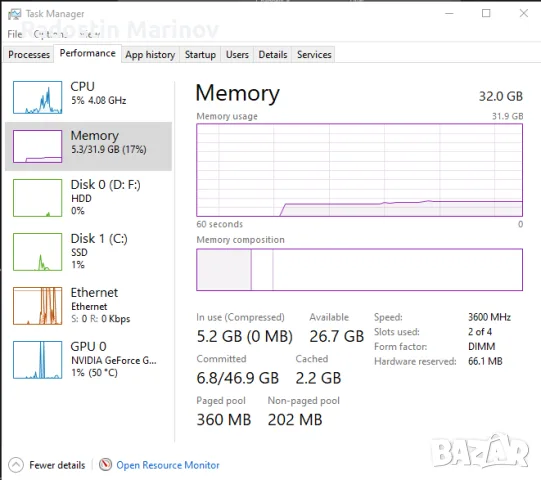Click the Memory composition bar
Image resolution: width=541 pixels, height=480 pixels.
pos(360,270)
